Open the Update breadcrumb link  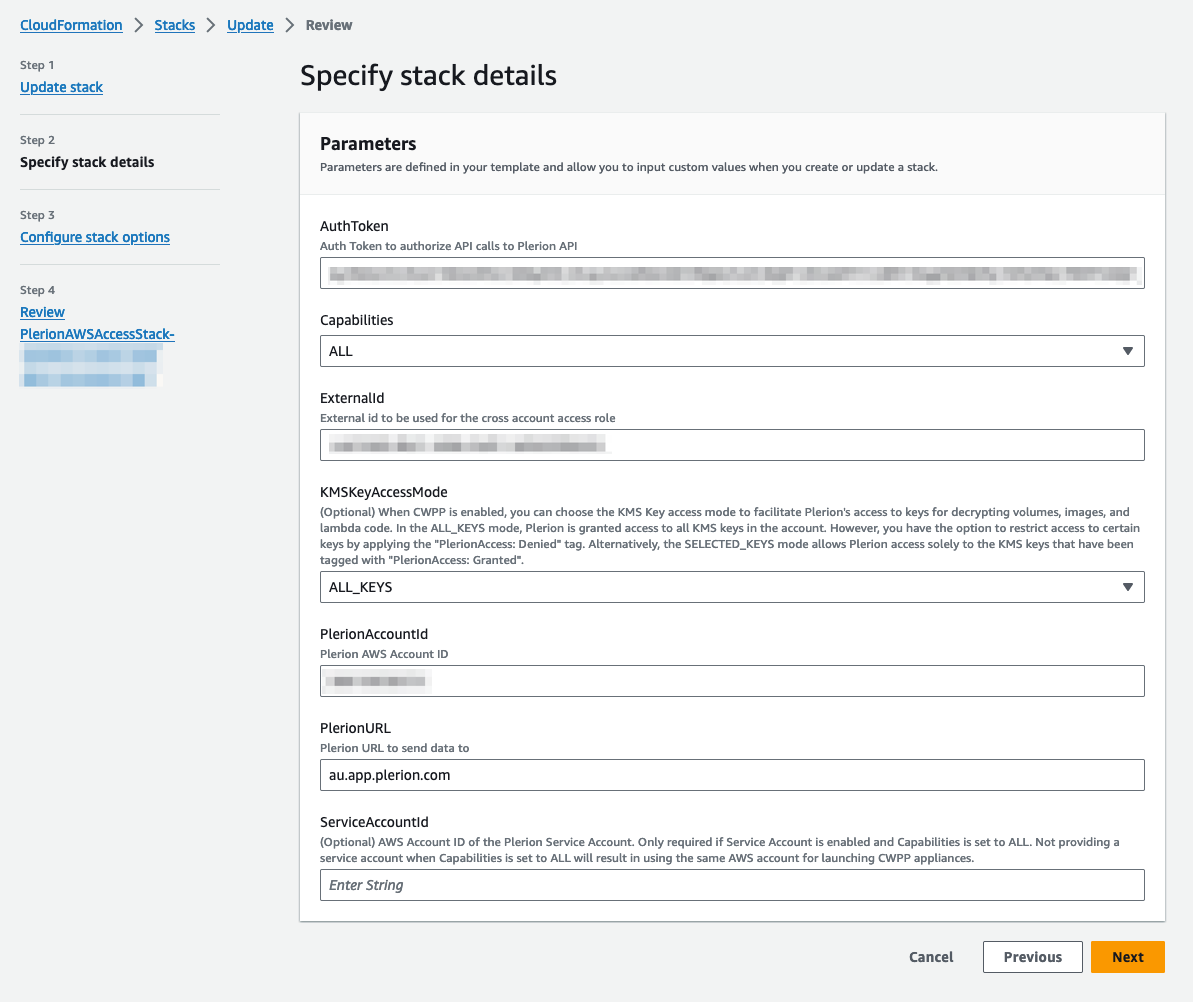250,25
